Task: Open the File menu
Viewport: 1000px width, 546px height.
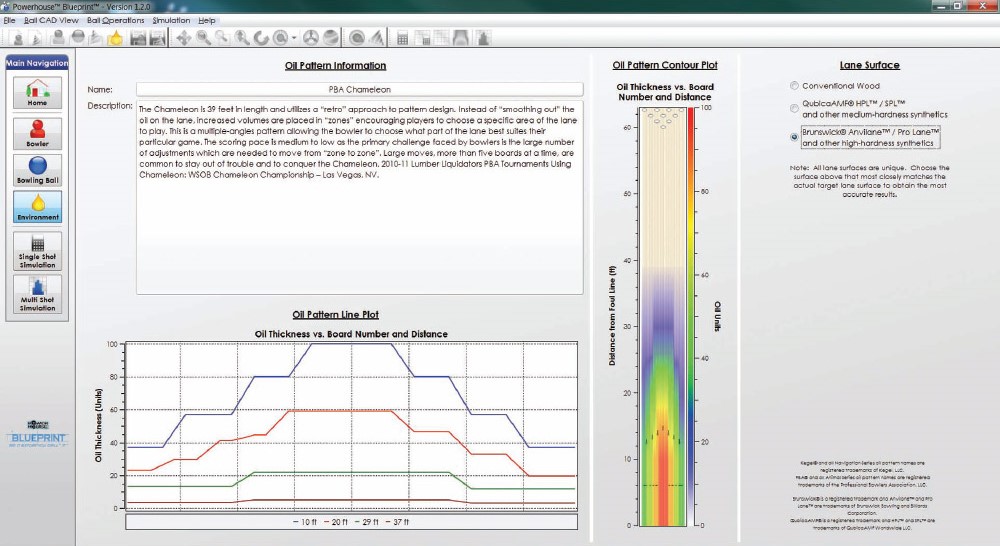Action: pyautogui.click(x=9, y=20)
